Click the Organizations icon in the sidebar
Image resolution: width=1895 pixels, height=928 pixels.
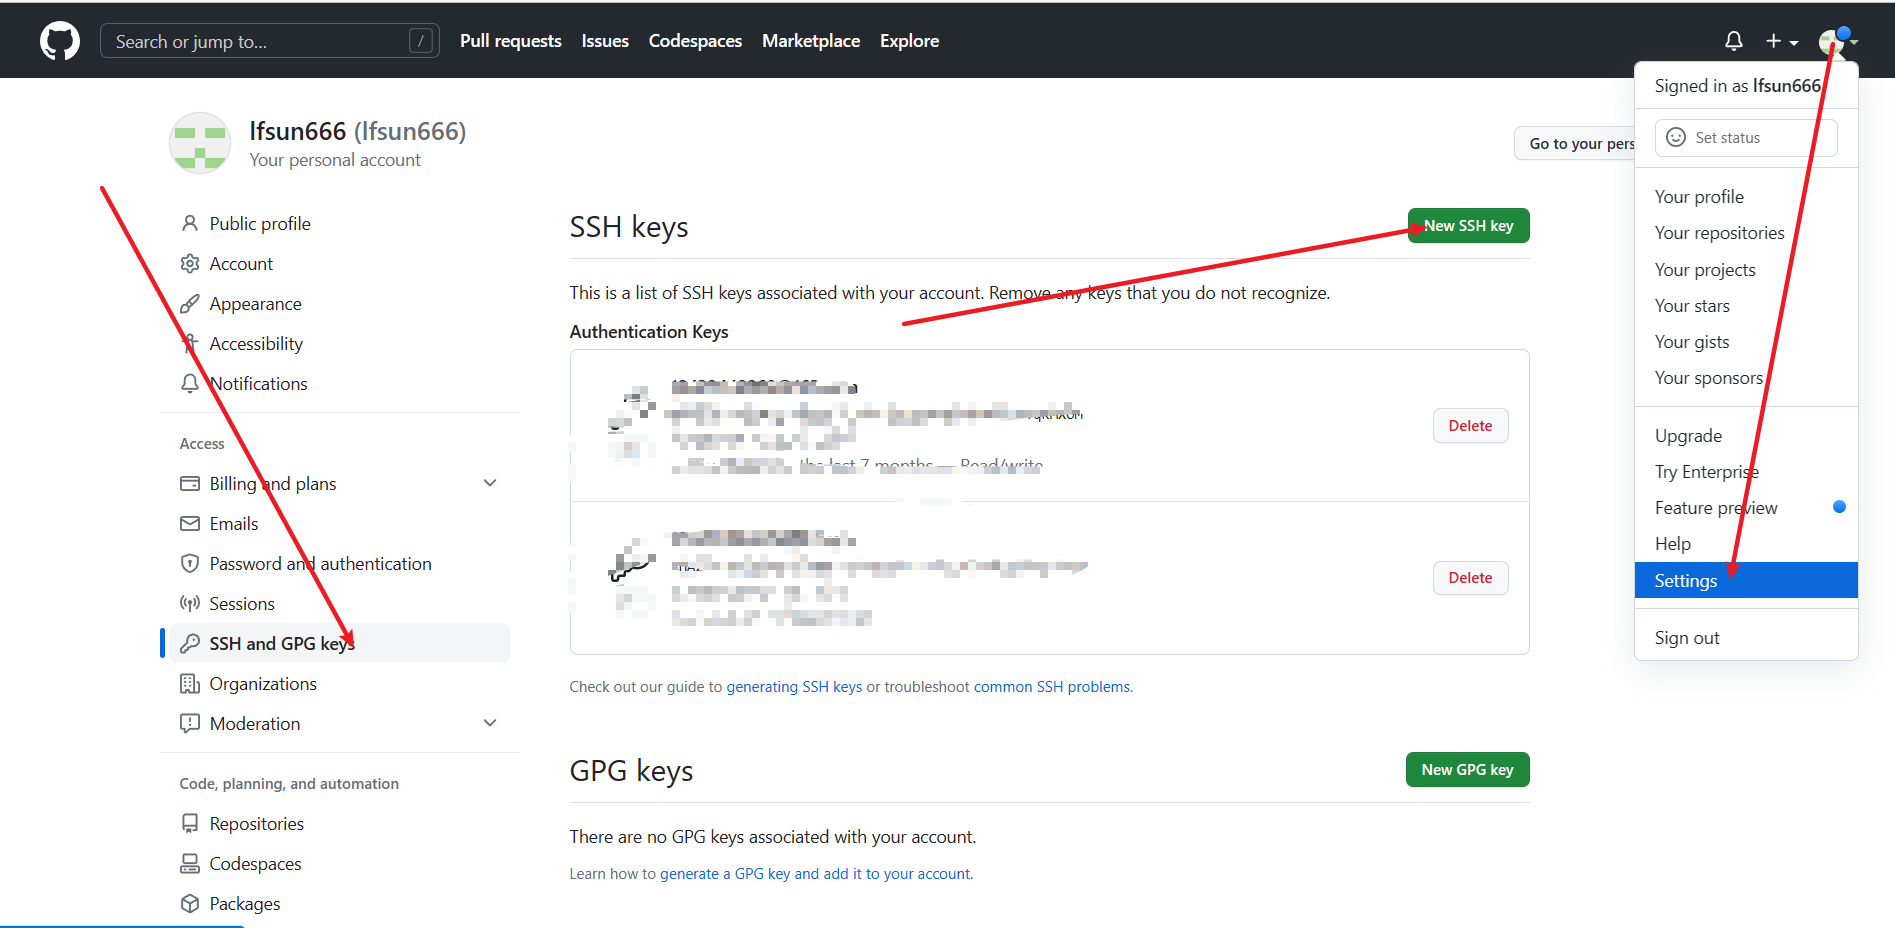(x=190, y=683)
